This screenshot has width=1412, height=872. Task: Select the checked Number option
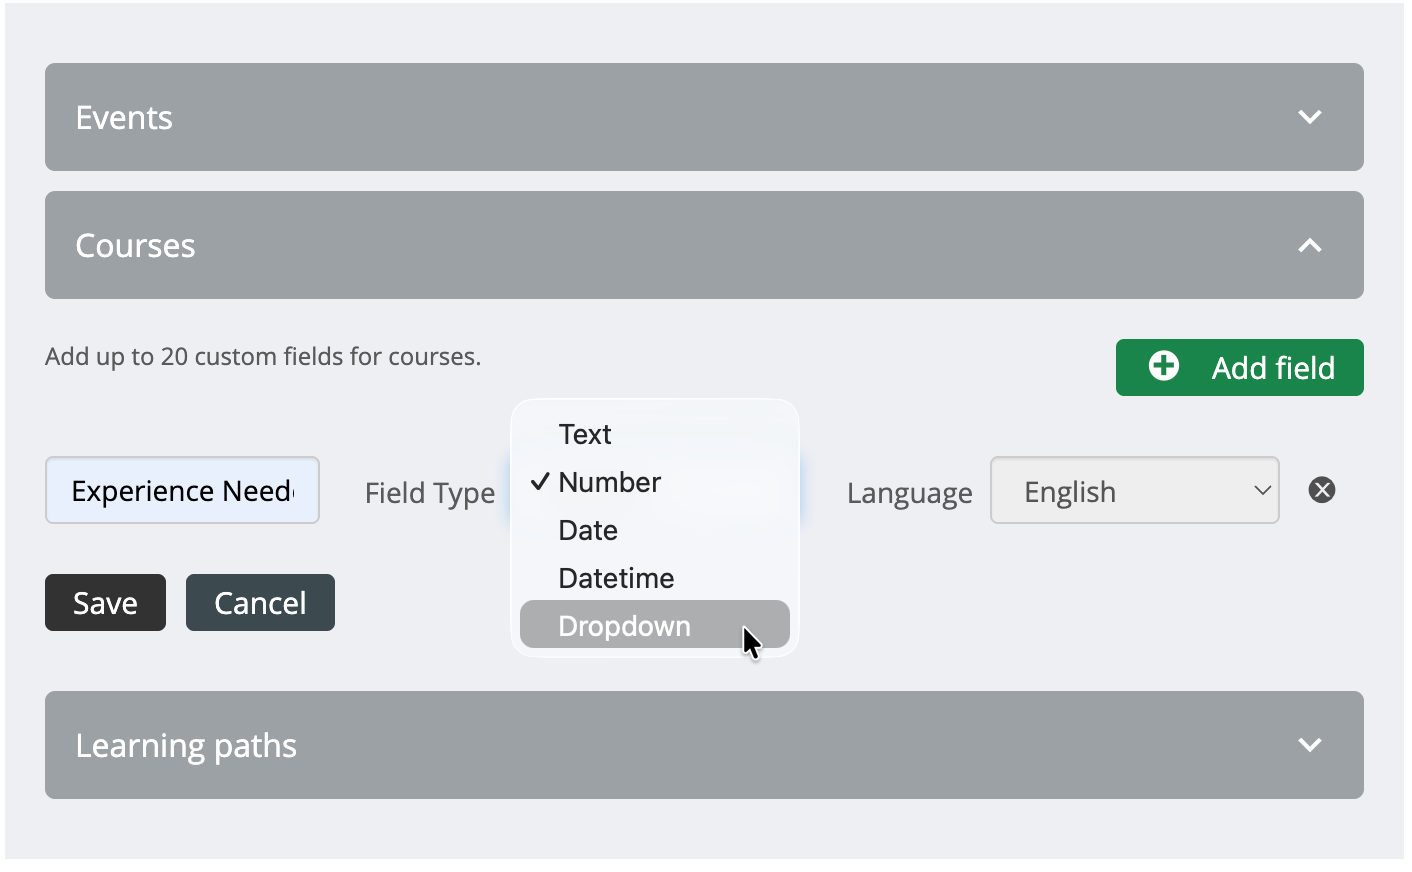tap(609, 483)
